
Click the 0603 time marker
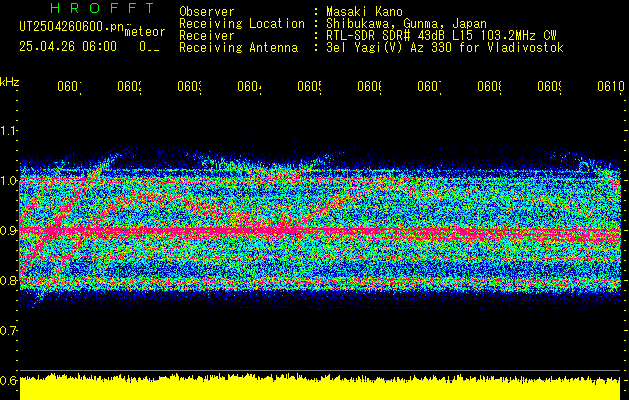coord(189,86)
